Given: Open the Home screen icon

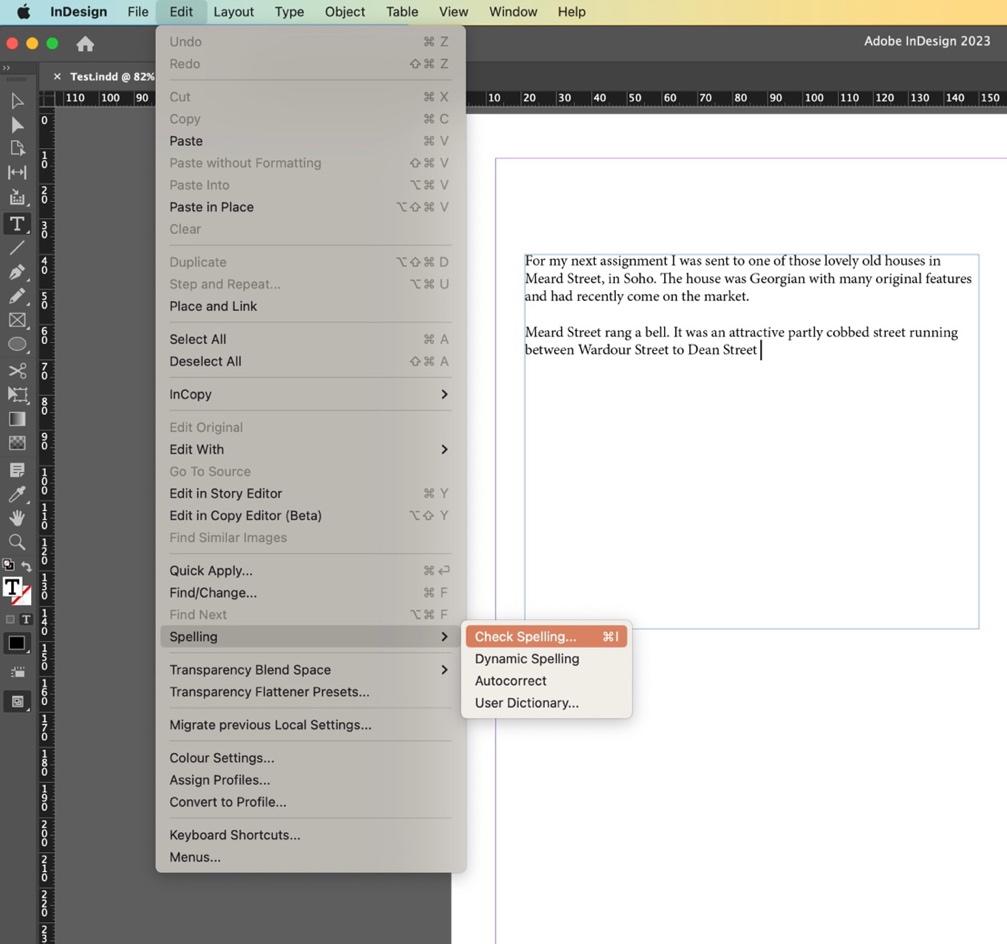Looking at the screenshot, I should (x=85, y=44).
